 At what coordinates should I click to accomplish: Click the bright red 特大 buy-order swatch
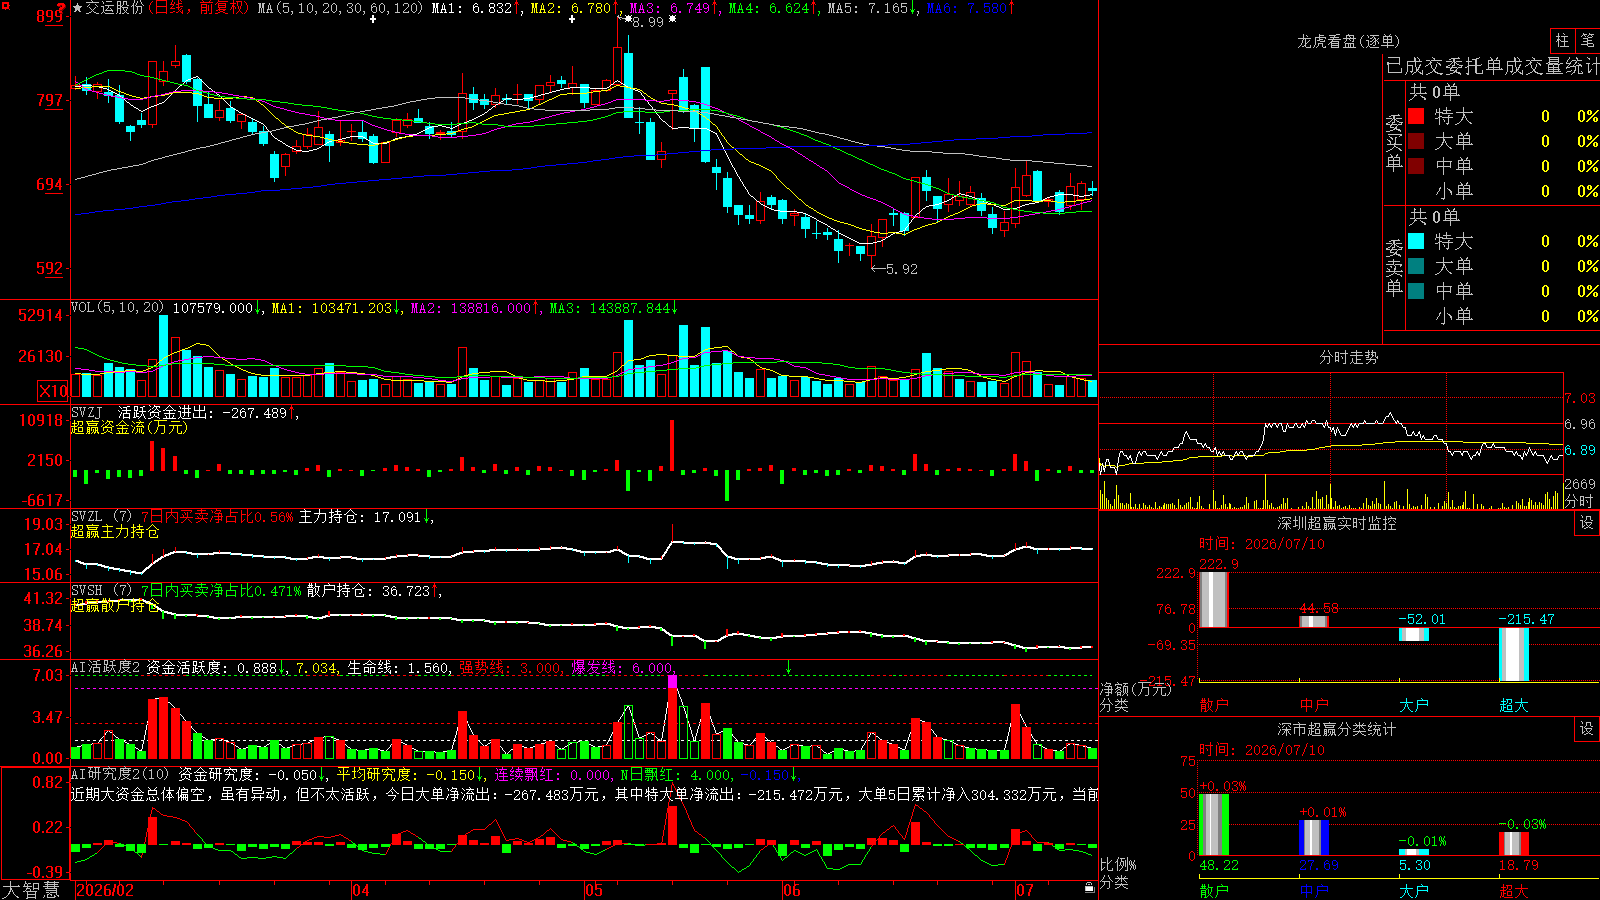[1416, 116]
